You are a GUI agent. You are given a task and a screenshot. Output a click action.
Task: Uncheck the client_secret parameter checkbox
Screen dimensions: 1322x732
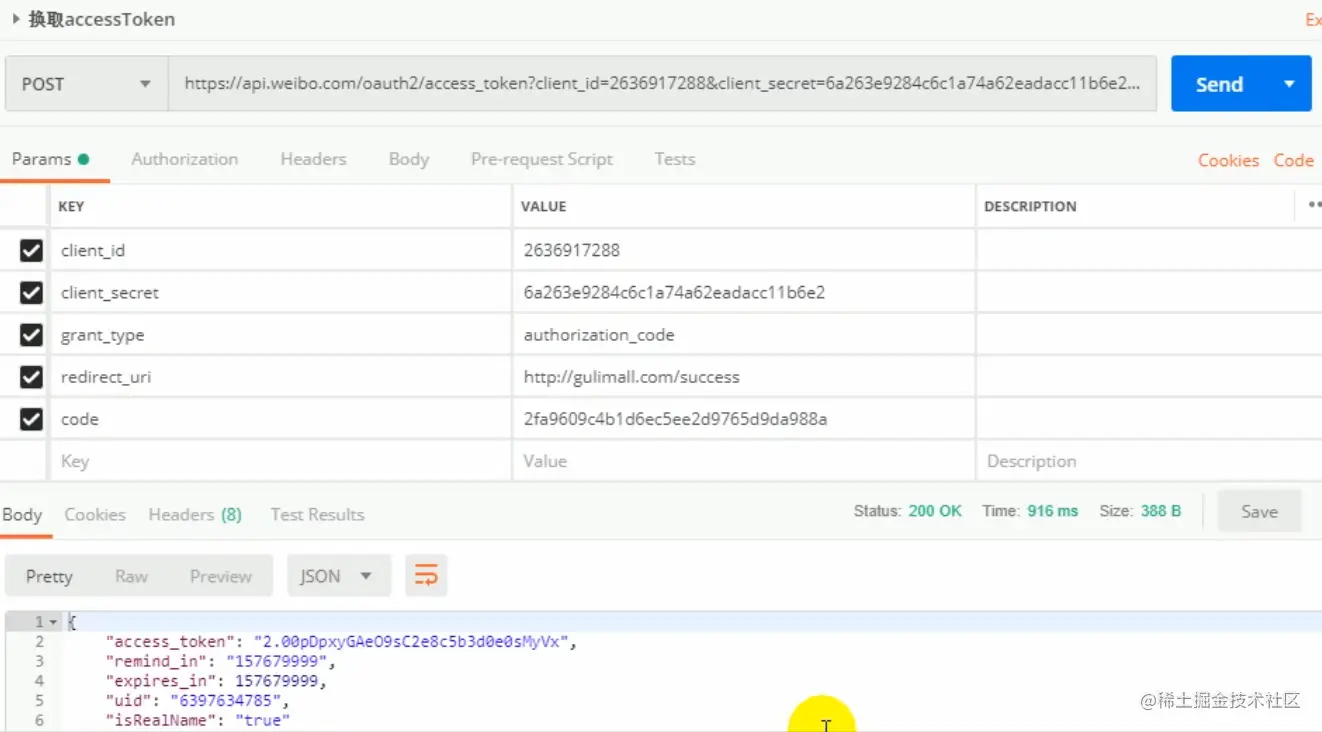coord(31,292)
